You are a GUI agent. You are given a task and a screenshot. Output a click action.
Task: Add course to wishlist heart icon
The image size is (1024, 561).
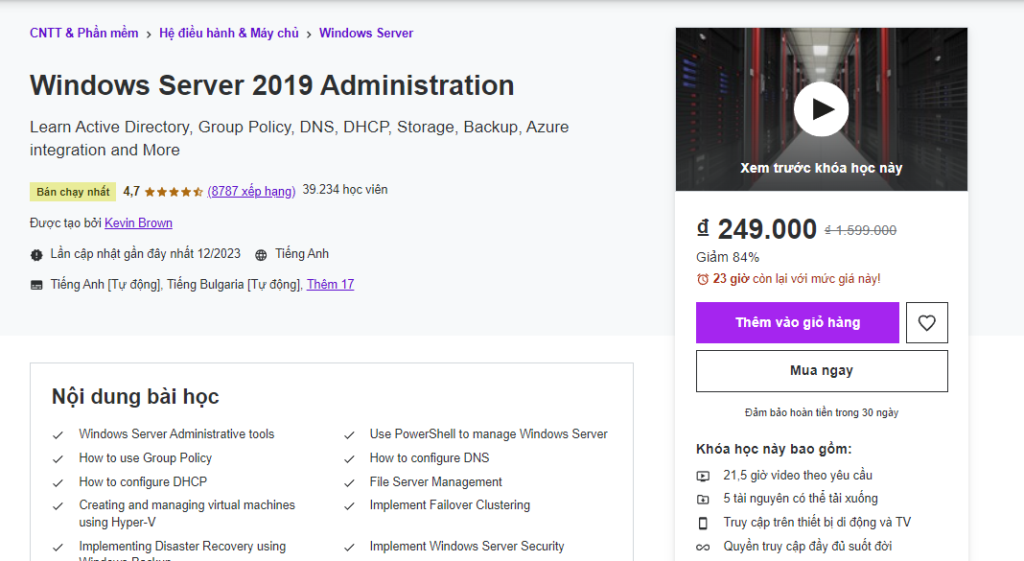coord(926,323)
